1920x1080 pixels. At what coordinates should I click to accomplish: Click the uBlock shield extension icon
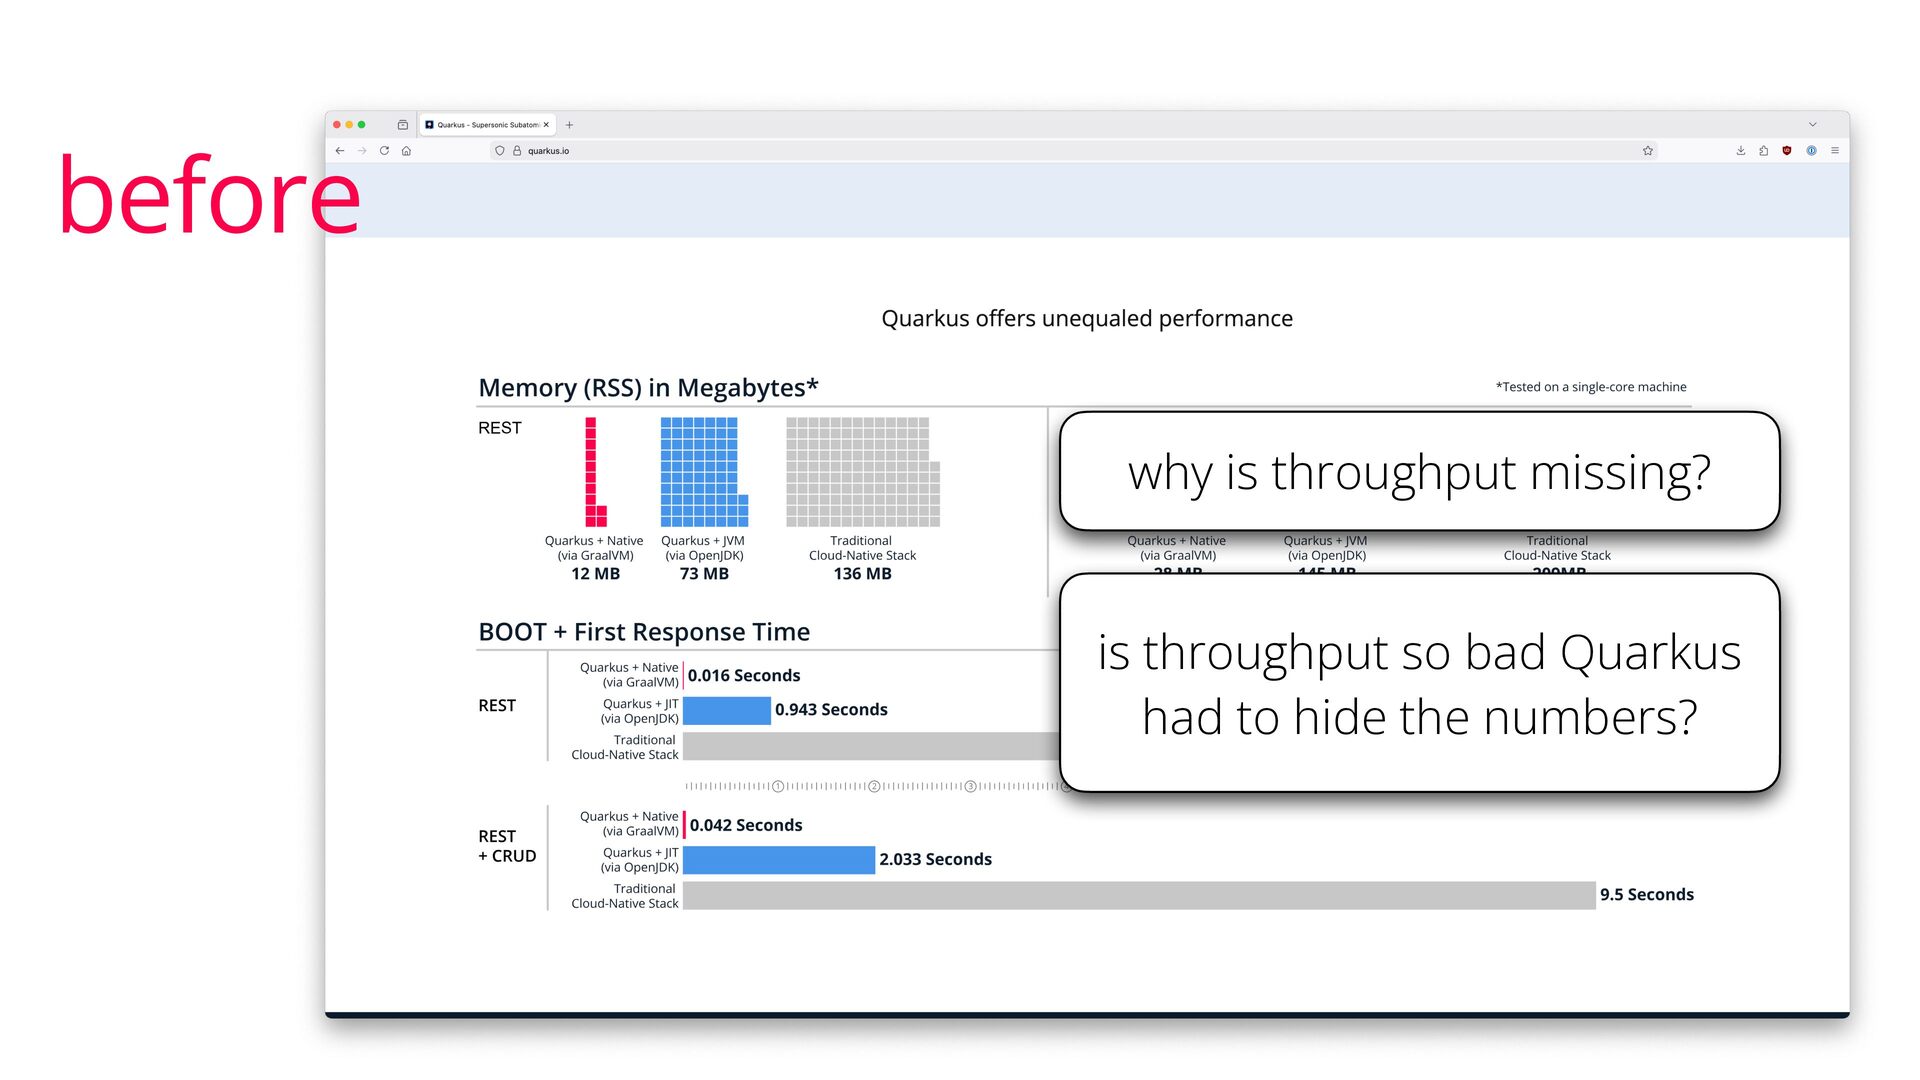click(x=1787, y=151)
